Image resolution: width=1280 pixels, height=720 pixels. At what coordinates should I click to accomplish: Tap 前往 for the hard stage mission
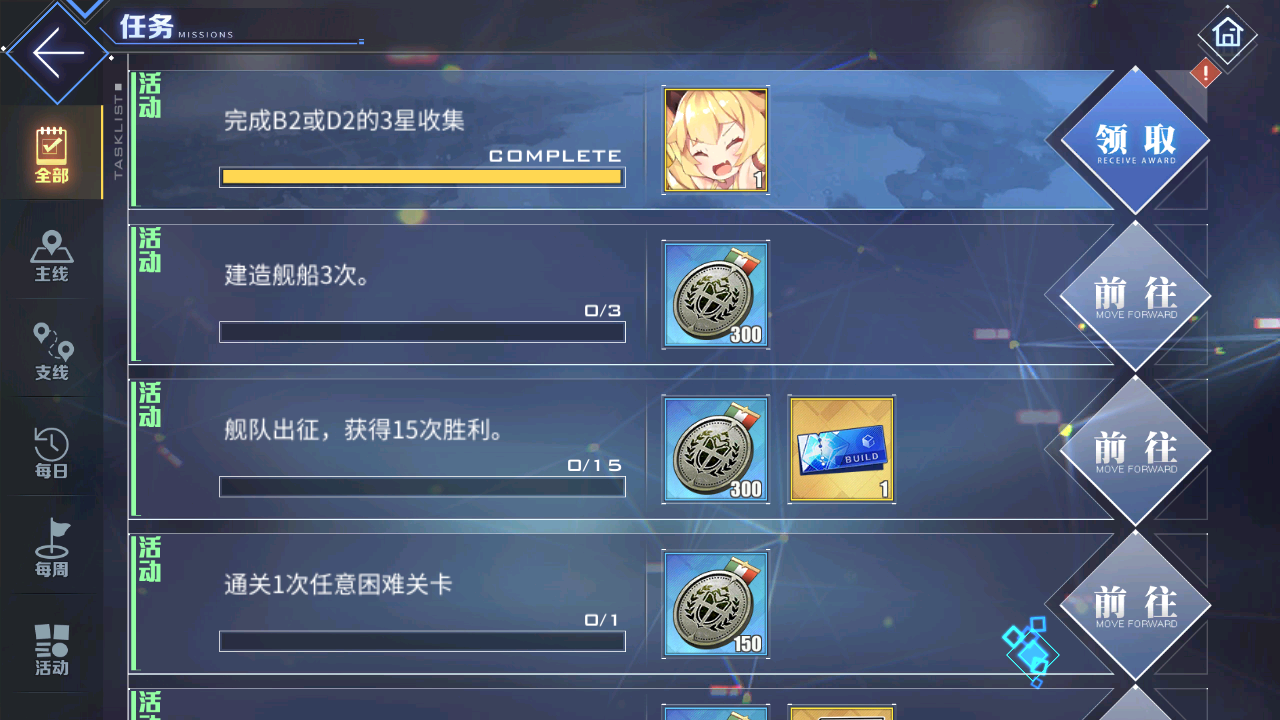coord(1135,605)
